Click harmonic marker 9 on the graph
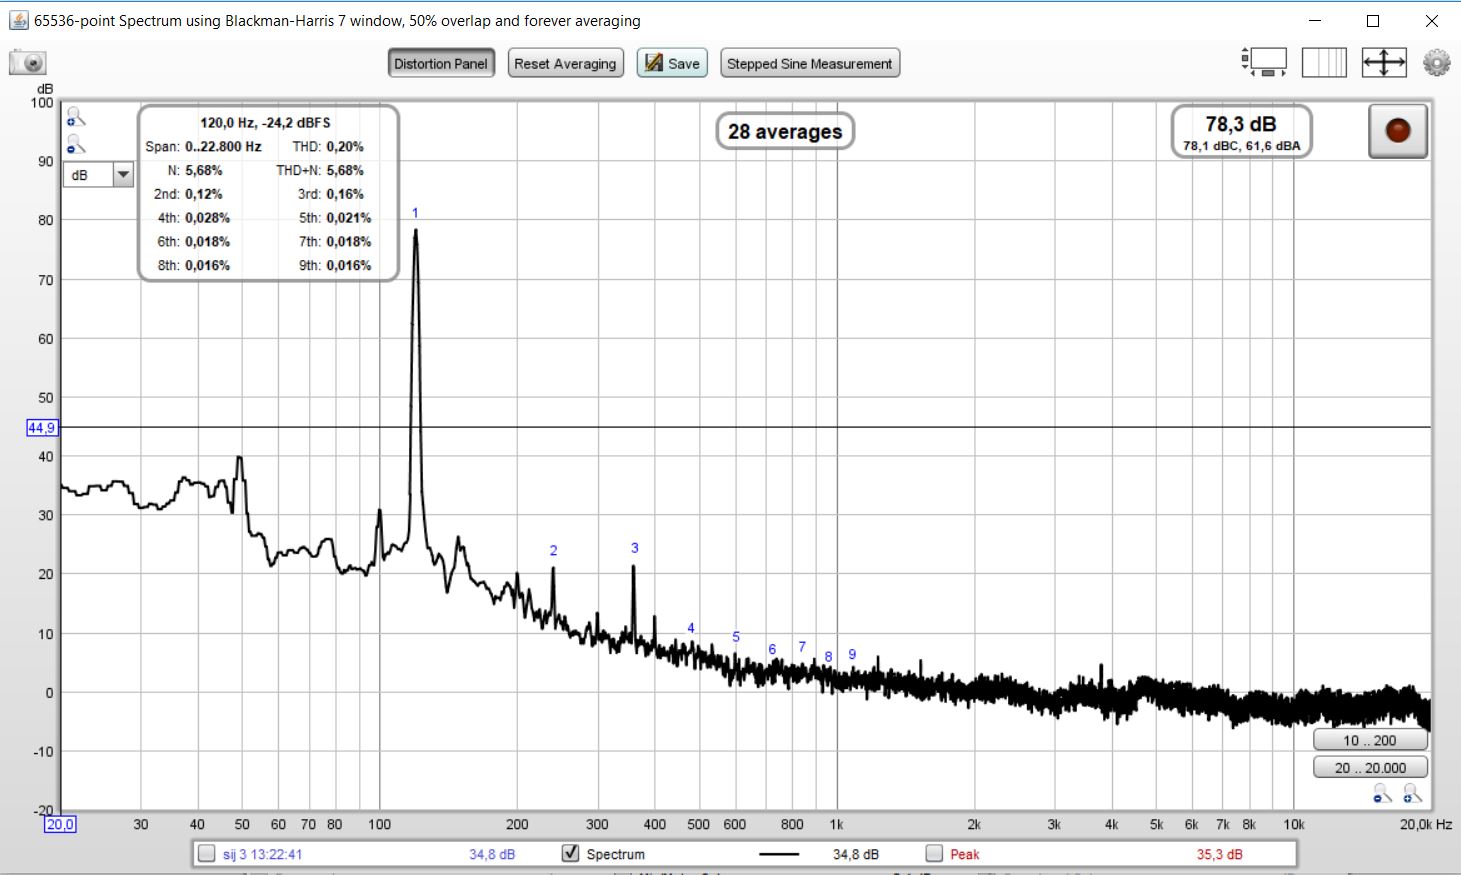The width and height of the screenshot is (1461, 875). [x=852, y=655]
